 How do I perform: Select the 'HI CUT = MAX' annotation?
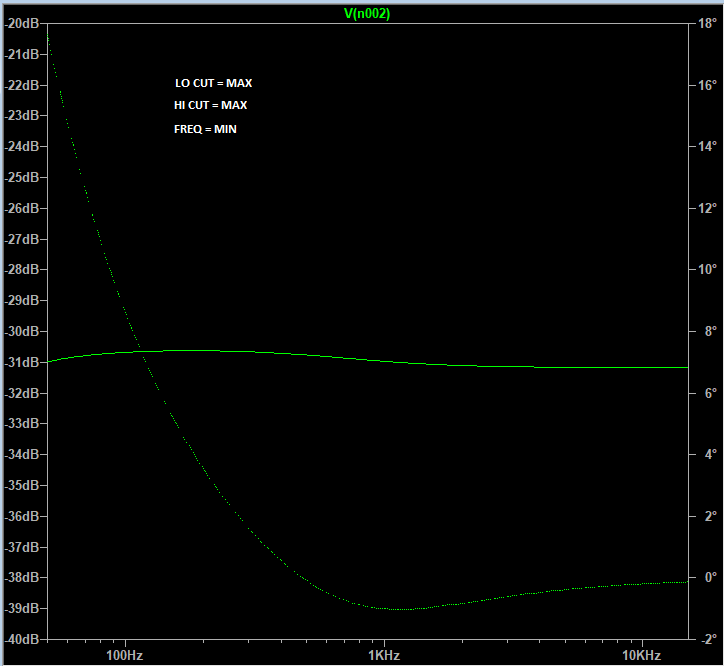tap(210, 105)
